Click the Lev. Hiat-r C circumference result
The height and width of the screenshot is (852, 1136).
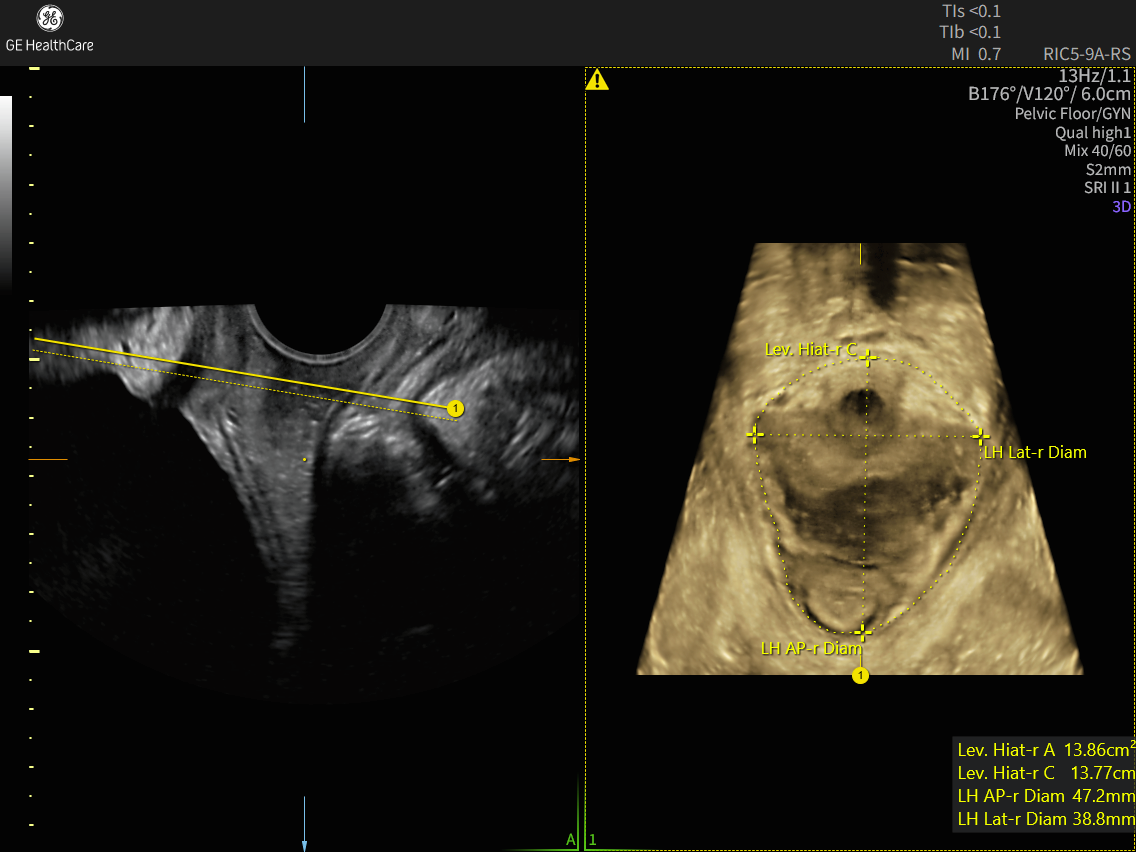click(x=1044, y=773)
